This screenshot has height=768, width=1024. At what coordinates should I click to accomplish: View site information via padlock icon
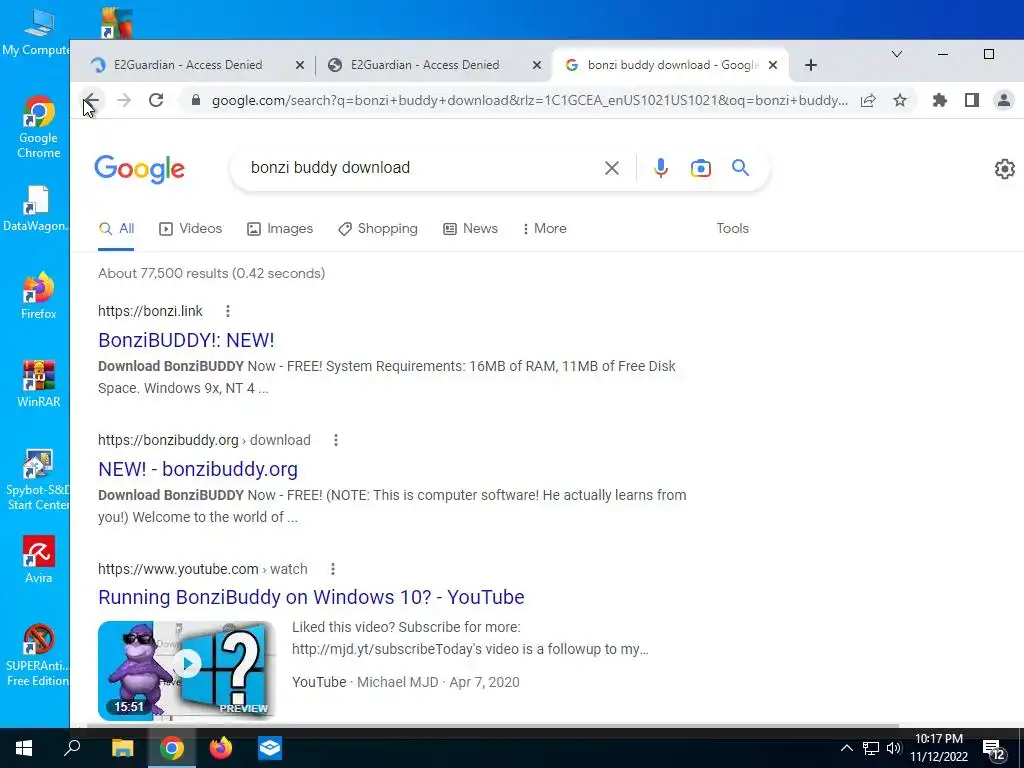tap(195, 101)
